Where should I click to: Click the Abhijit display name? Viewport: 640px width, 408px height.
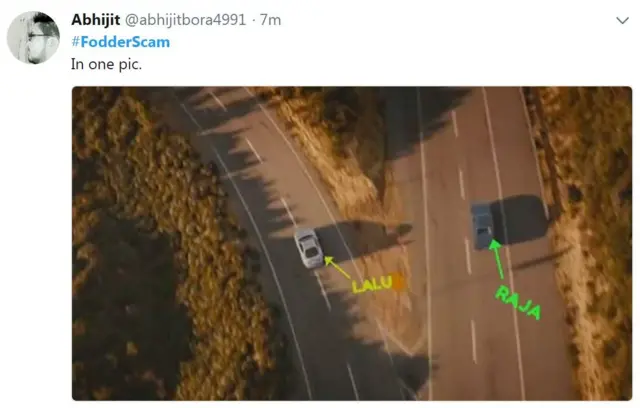pyautogui.click(x=96, y=20)
